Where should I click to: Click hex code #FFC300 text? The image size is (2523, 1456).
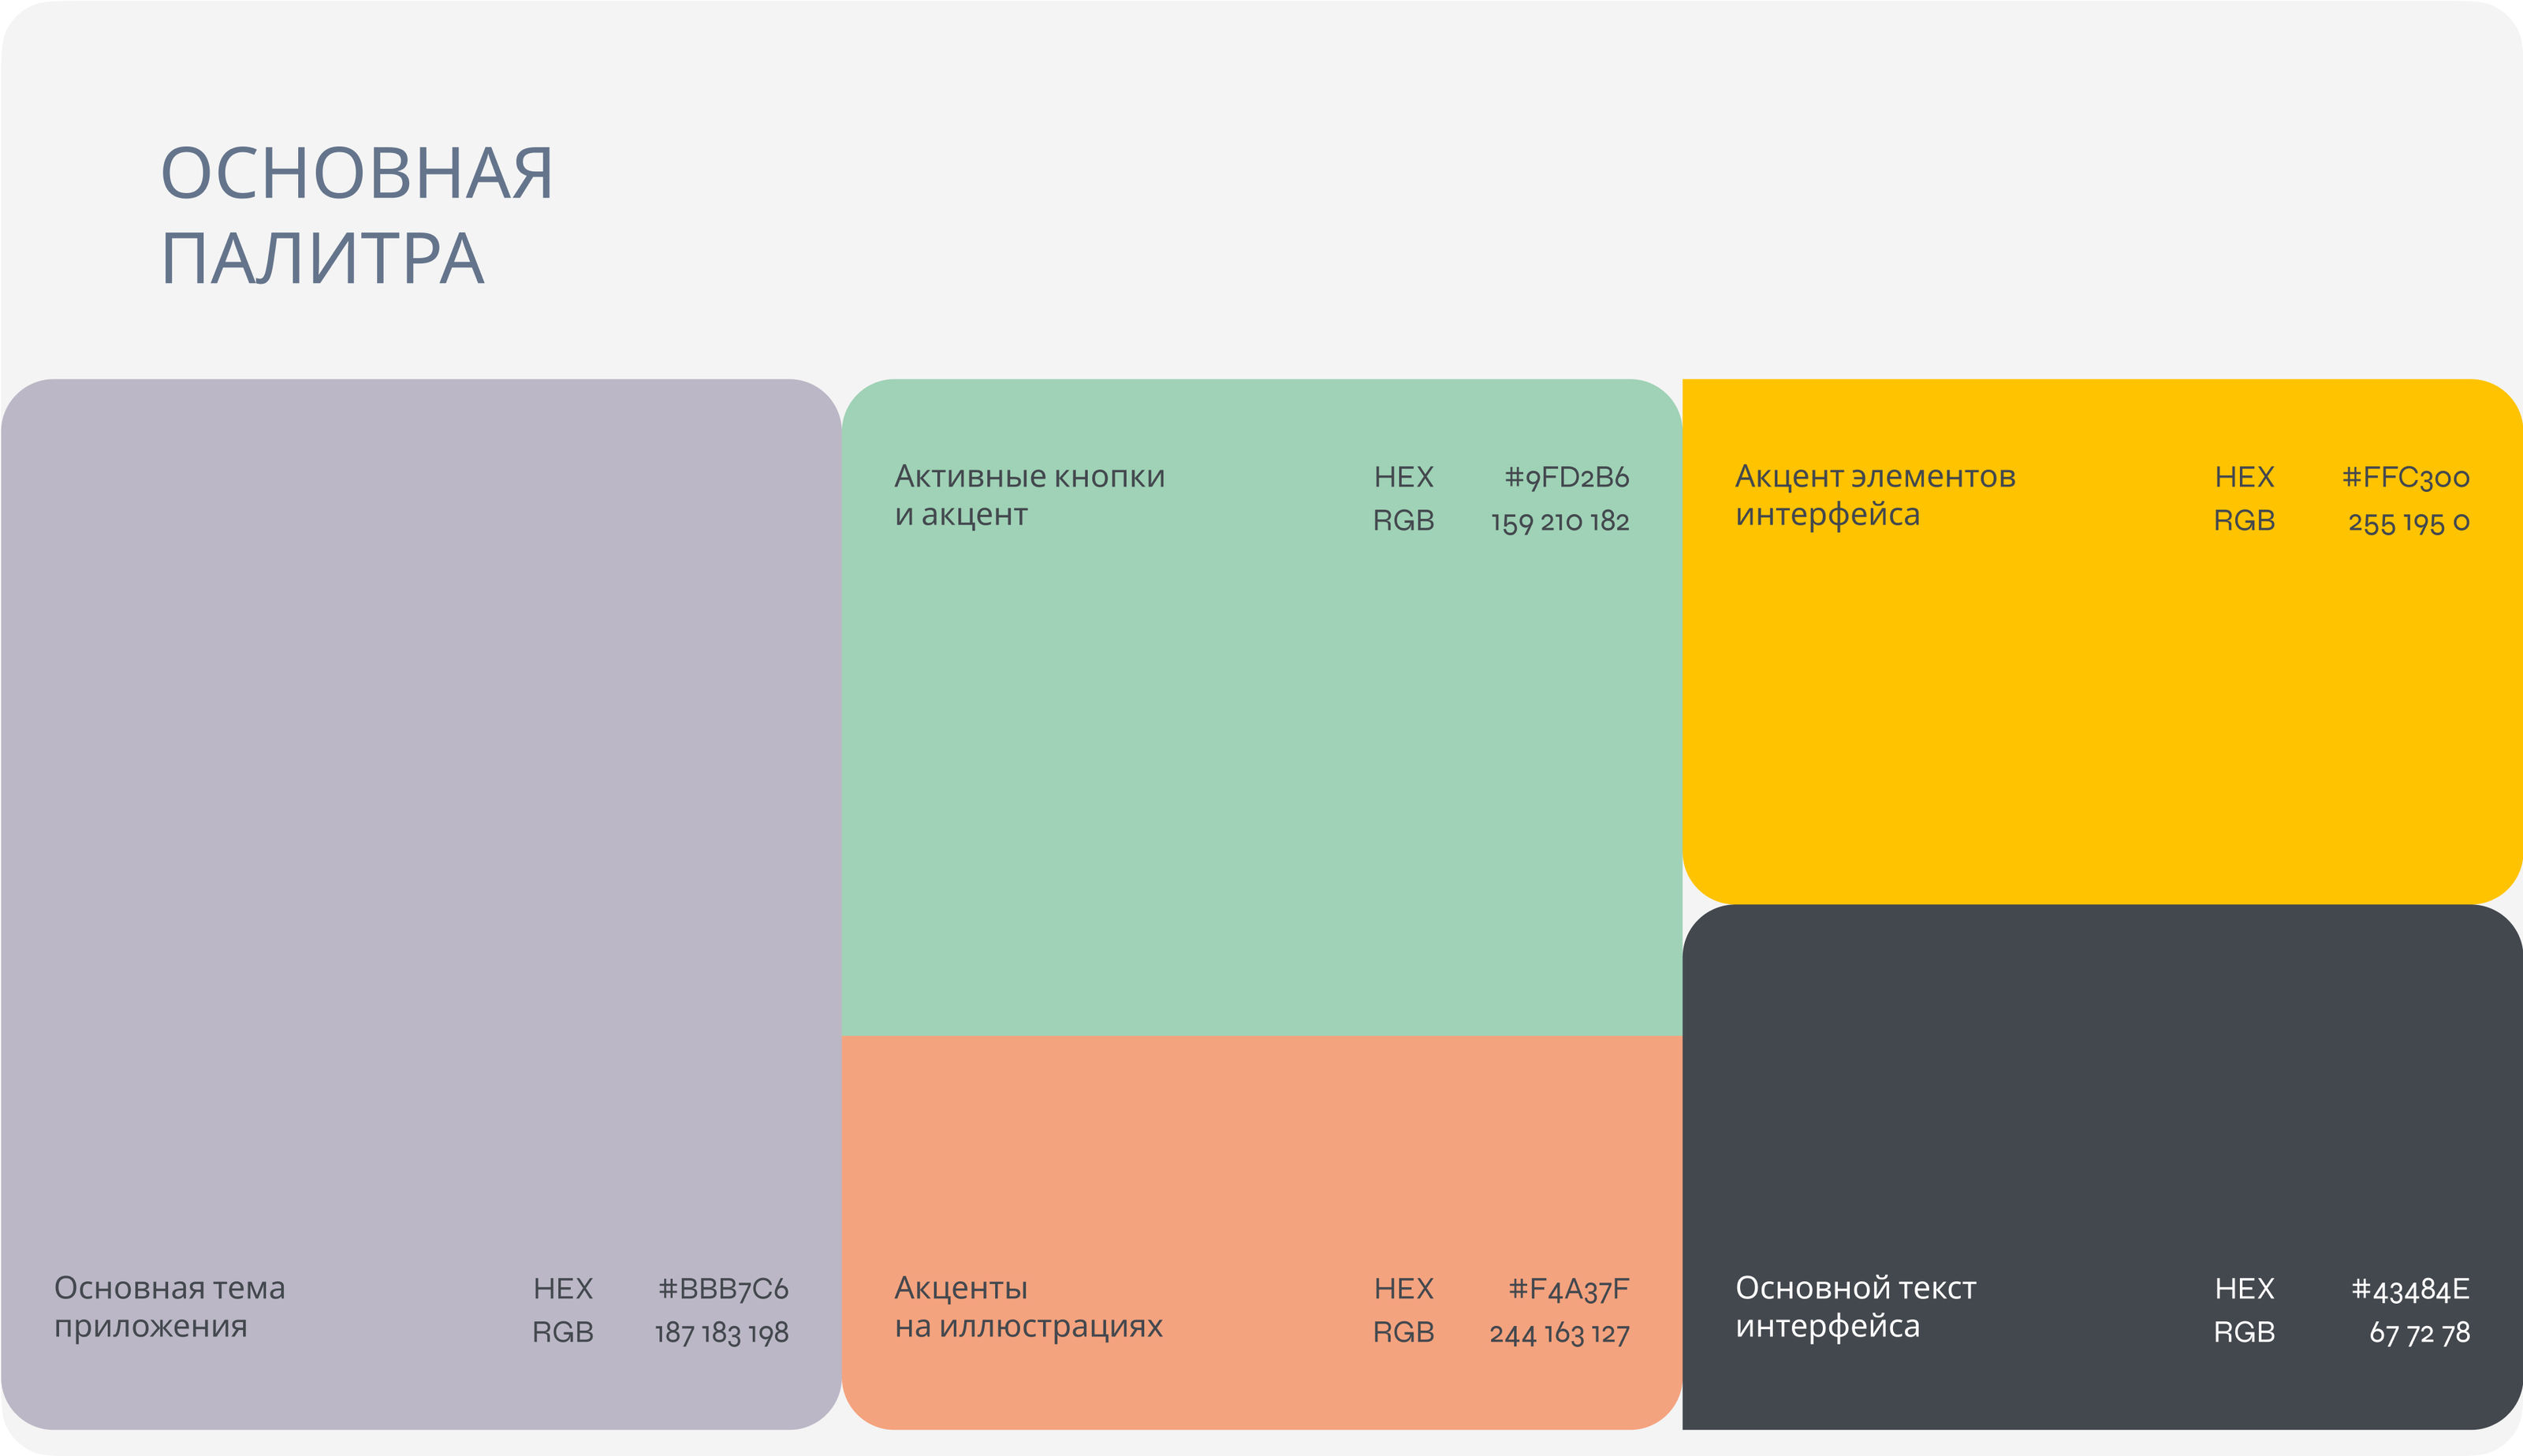2405,477
